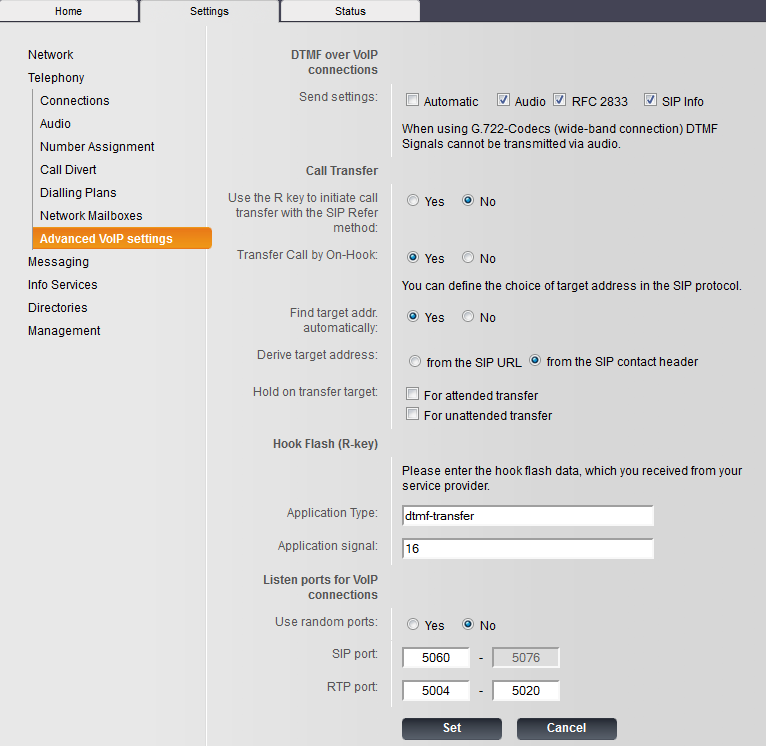The height and width of the screenshot is (746, 766).
Task: Select Yes for R key SIP Refer transfer
Action: (413, 200)
